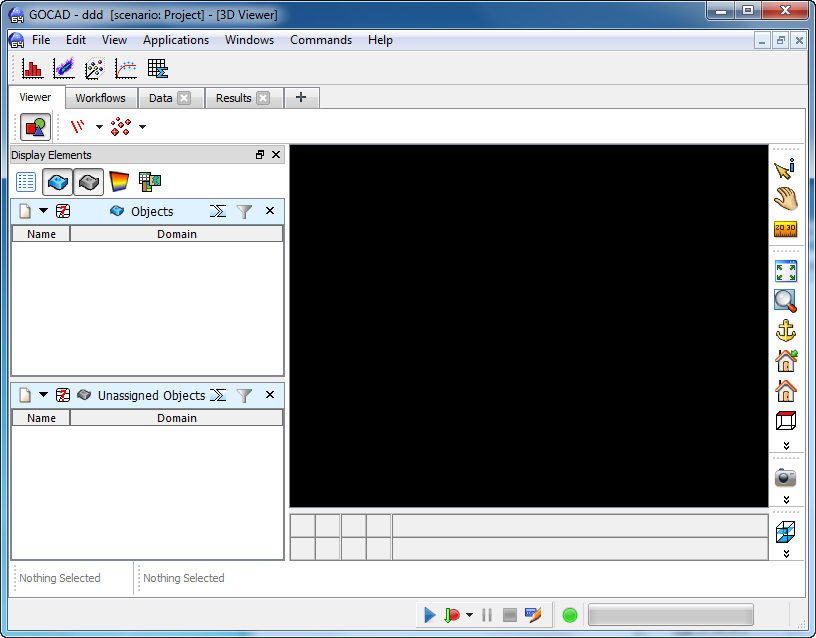Select the red points set tool
816x638 pixels.
[x=121, y=126]
